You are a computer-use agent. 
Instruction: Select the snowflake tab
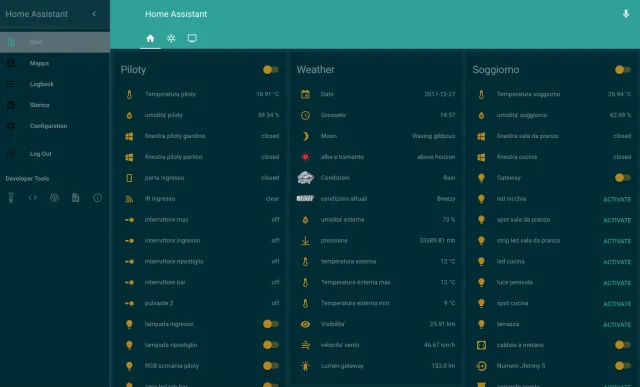click(171, 38)
